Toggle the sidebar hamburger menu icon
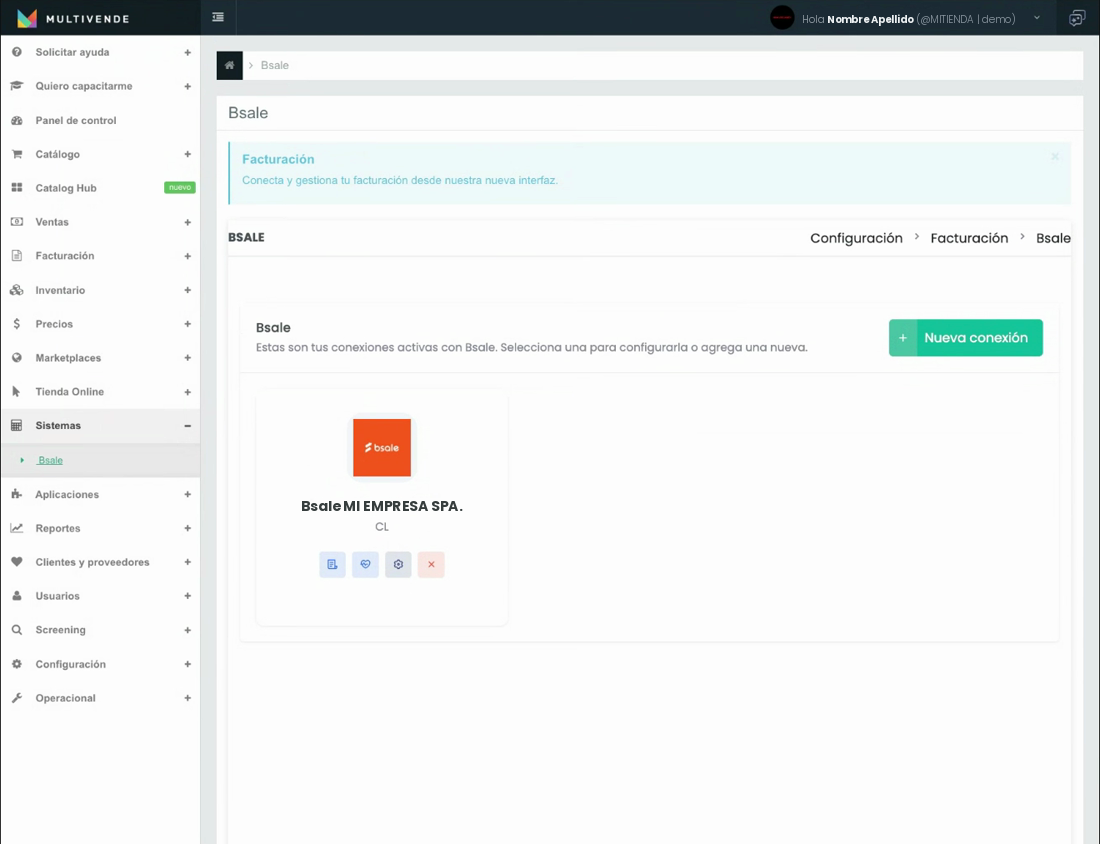The image size is (1100, 844). pos(218,17)
